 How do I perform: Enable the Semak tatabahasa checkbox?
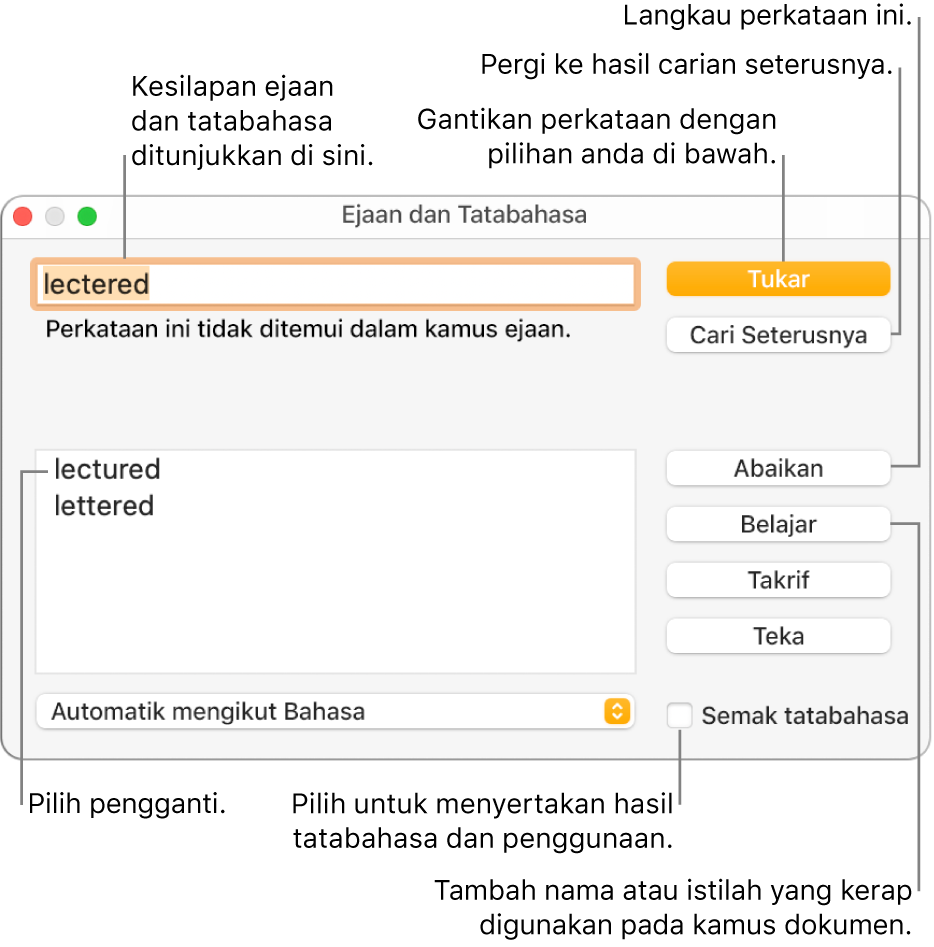point(680,716)
